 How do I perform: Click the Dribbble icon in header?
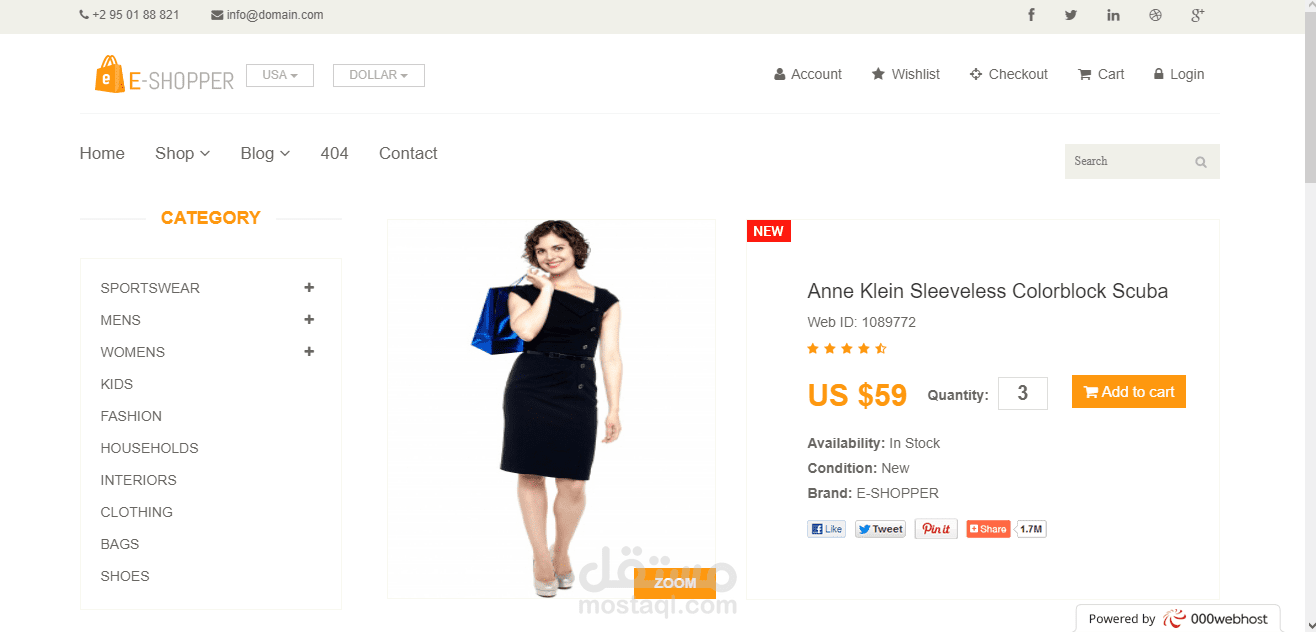pos(1155,15)
